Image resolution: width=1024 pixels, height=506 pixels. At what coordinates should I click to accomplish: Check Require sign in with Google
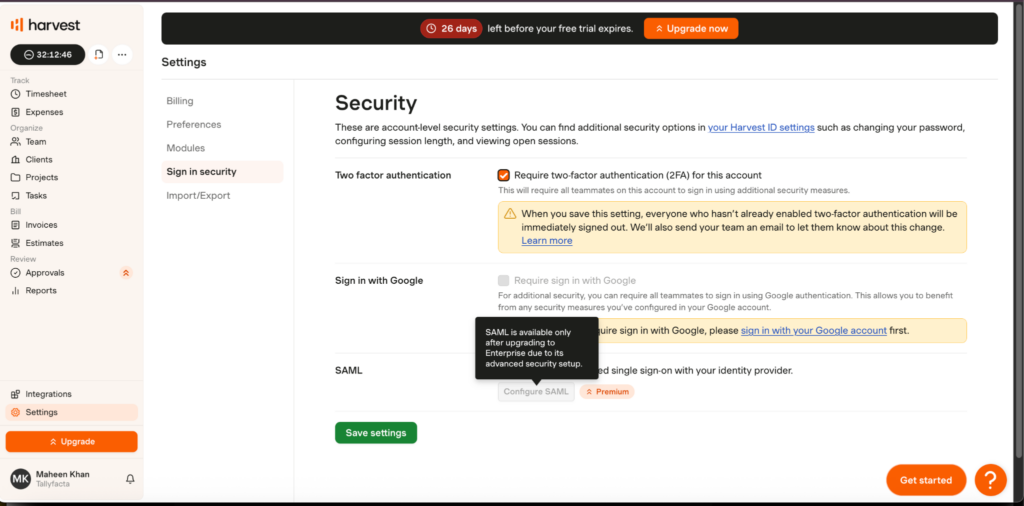pyautogui.click(x=504, y=281)
